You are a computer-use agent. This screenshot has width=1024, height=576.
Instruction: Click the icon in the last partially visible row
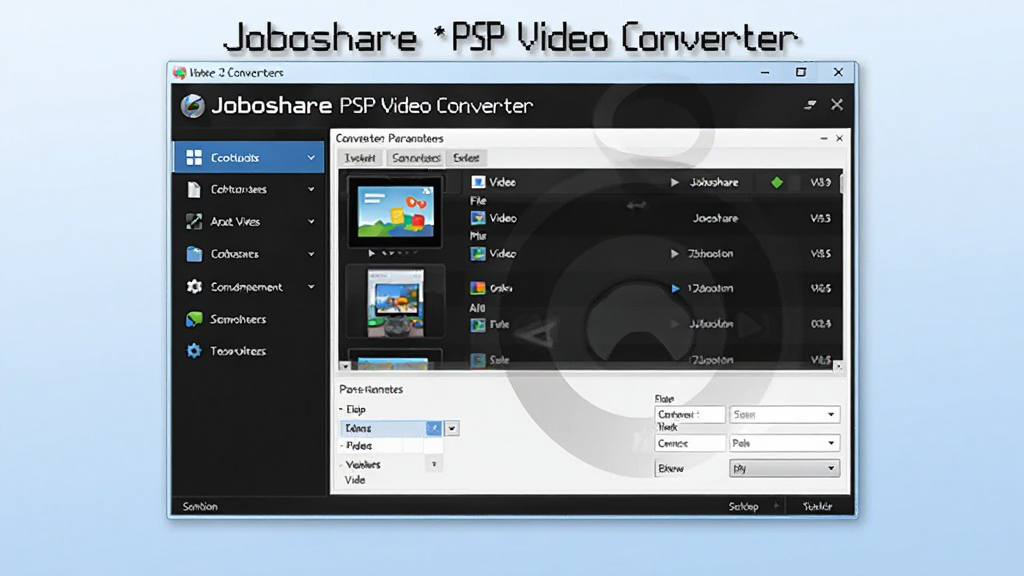pos(478,360)
